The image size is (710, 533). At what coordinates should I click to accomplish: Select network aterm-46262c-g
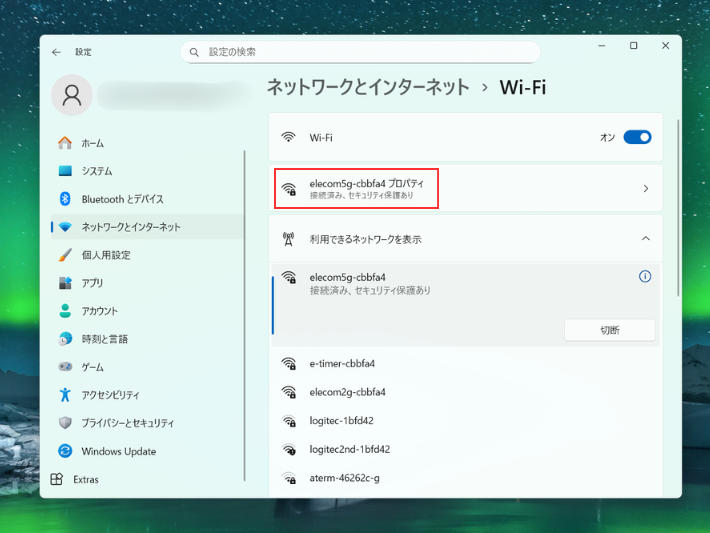(465, 478)
